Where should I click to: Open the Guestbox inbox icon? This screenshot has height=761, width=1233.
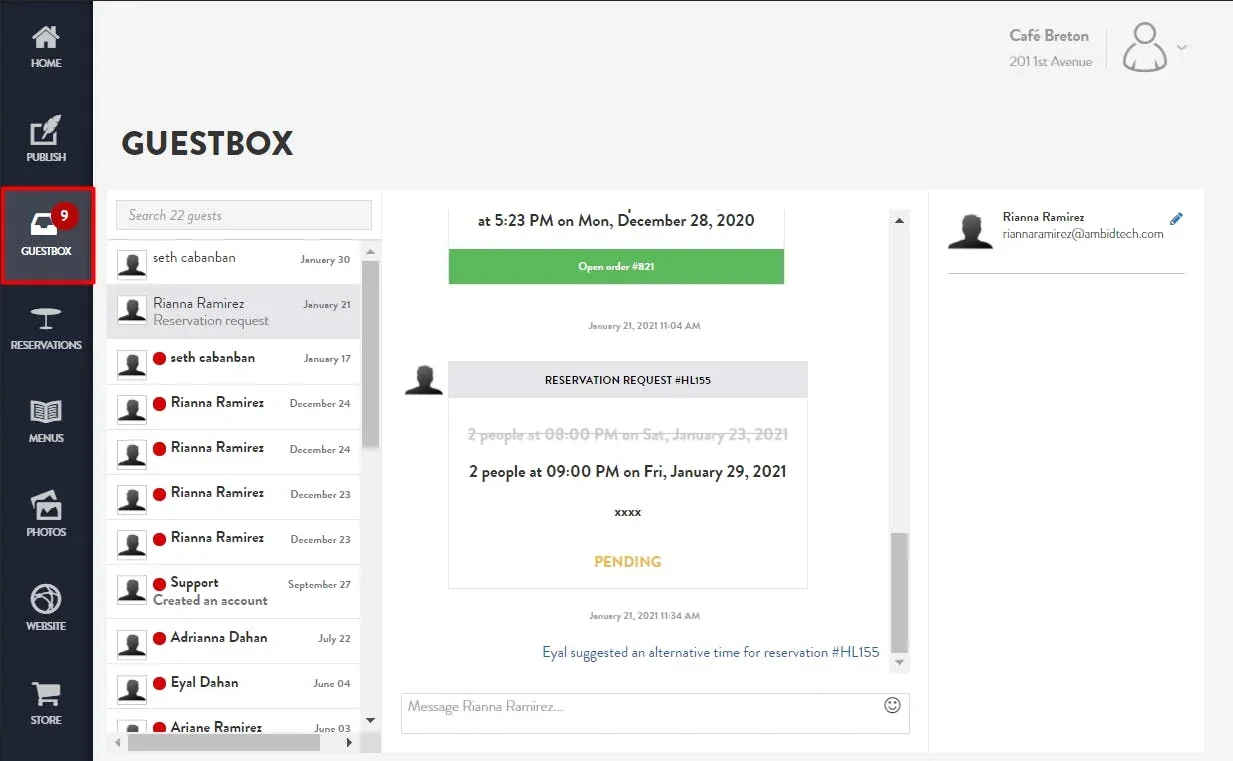(x=43, y=222)
